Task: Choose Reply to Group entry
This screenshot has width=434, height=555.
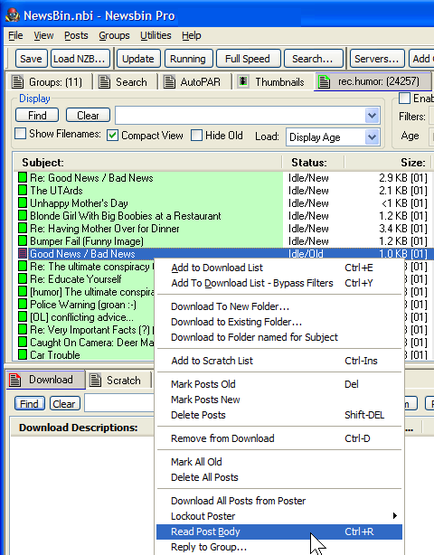Action: pos(279,547)
